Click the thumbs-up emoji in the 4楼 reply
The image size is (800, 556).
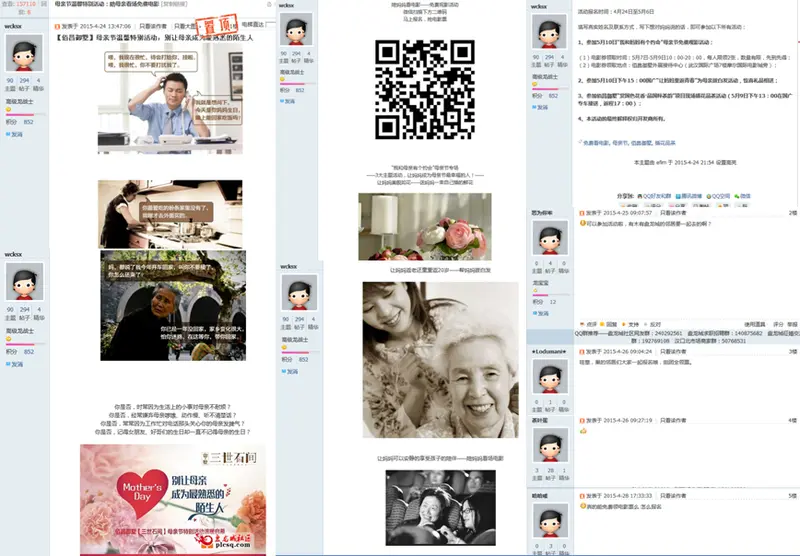coord(583,431)
